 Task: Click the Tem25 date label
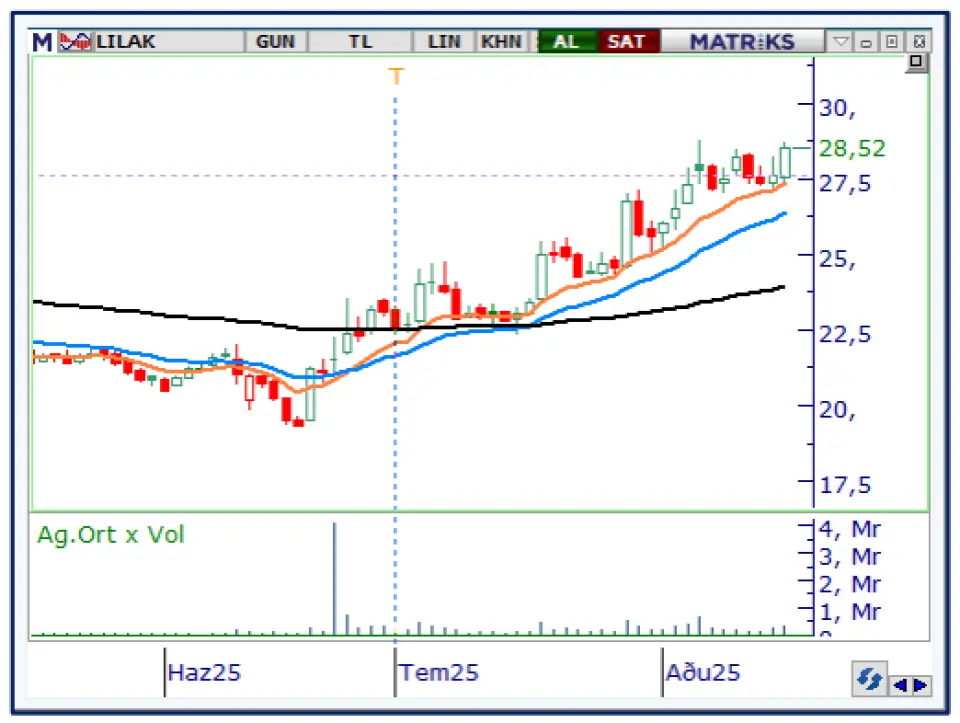[x=438, y=672]
